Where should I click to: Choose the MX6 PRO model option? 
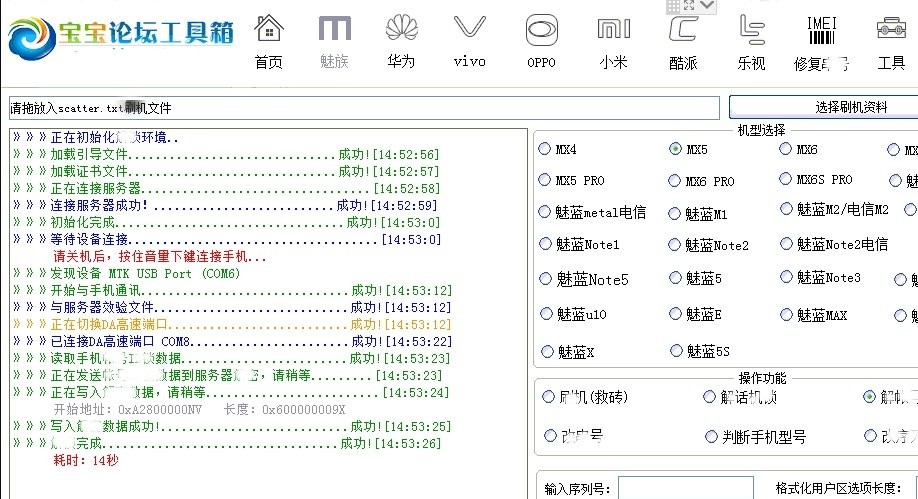pos(676,181)
